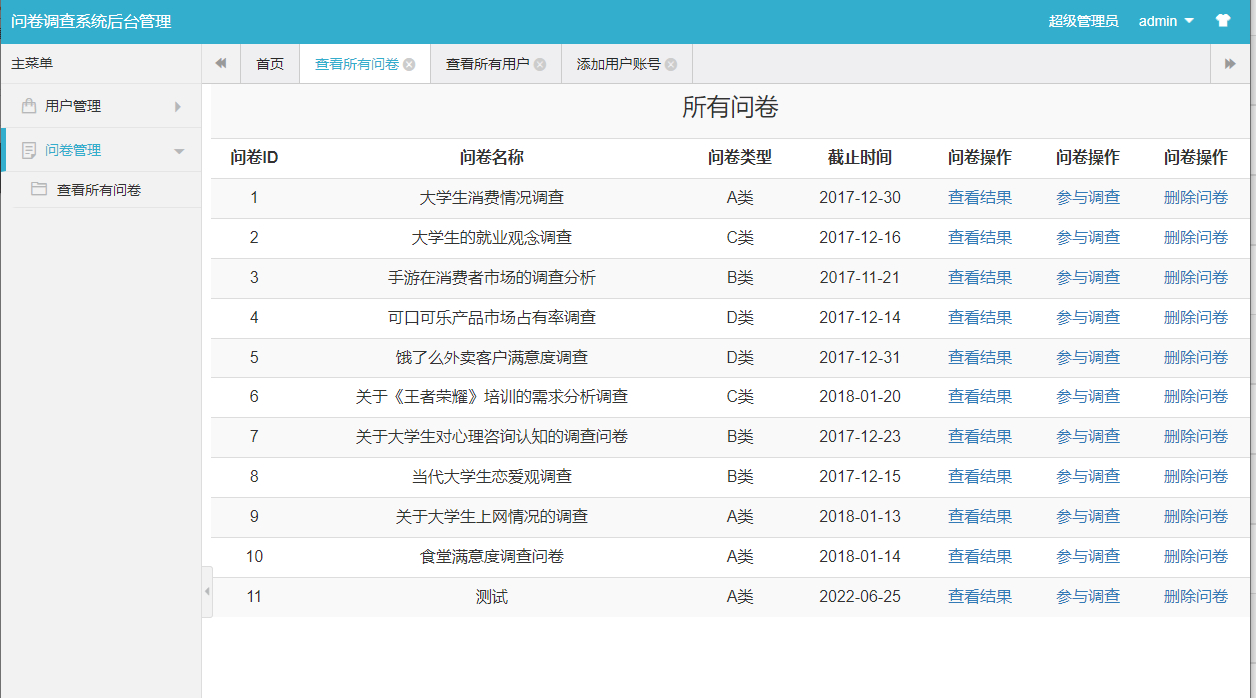Click the 问卷类型 column header
Viewport: 1256px width, 698px height.
coord(740,158)
